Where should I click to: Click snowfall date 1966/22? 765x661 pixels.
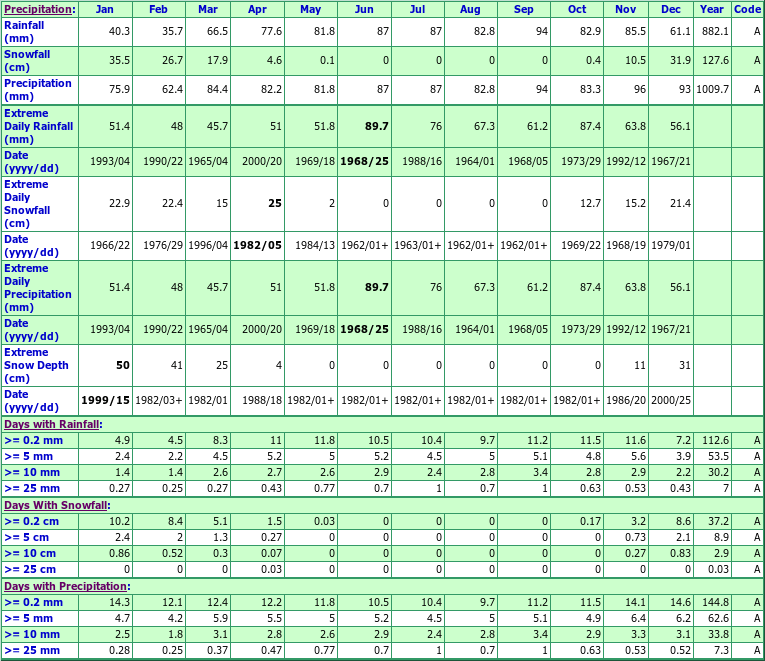110,245
